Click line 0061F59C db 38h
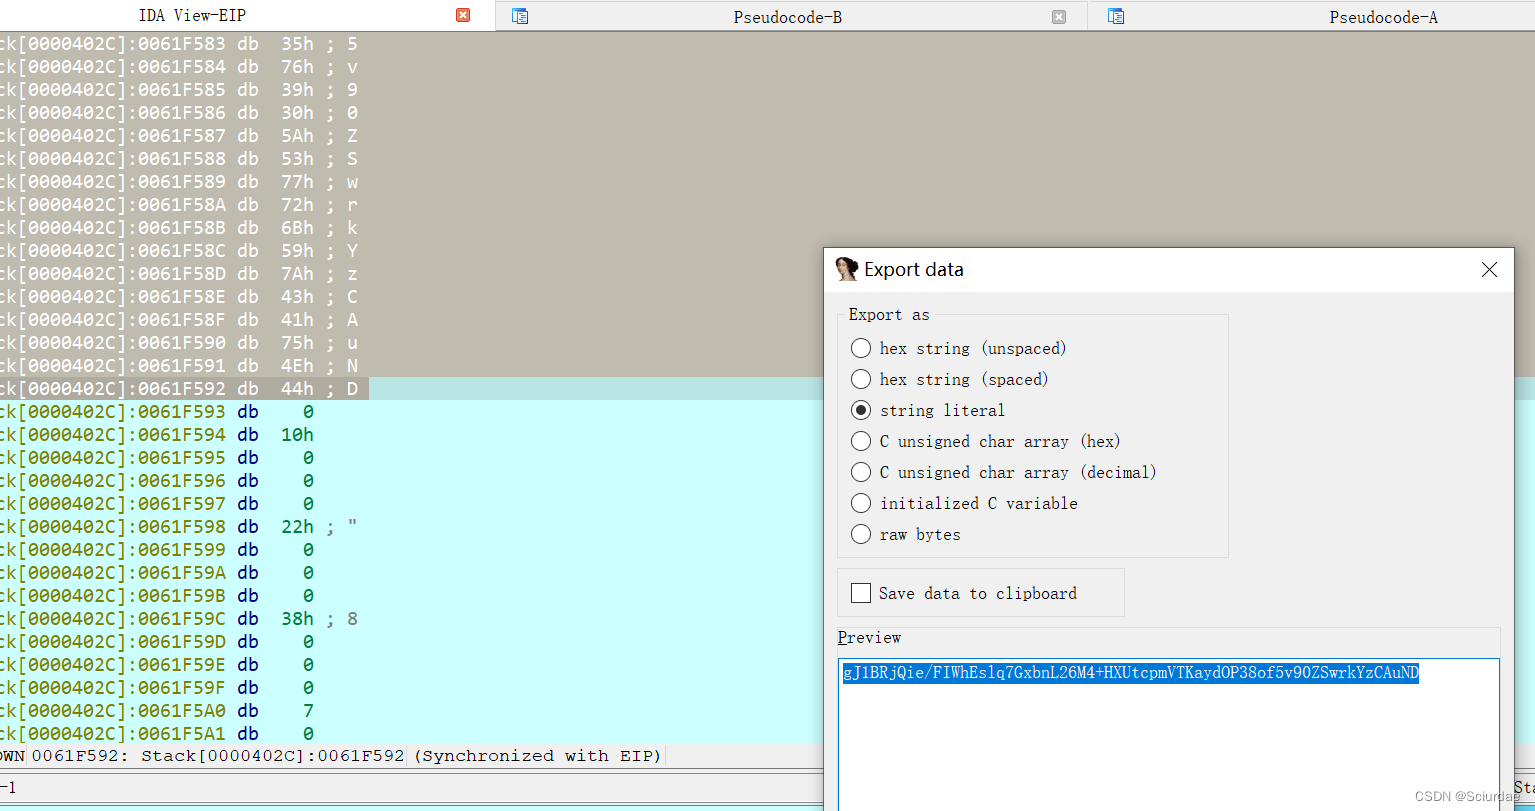Viewport: 1535px width, 811px height. 179,619
